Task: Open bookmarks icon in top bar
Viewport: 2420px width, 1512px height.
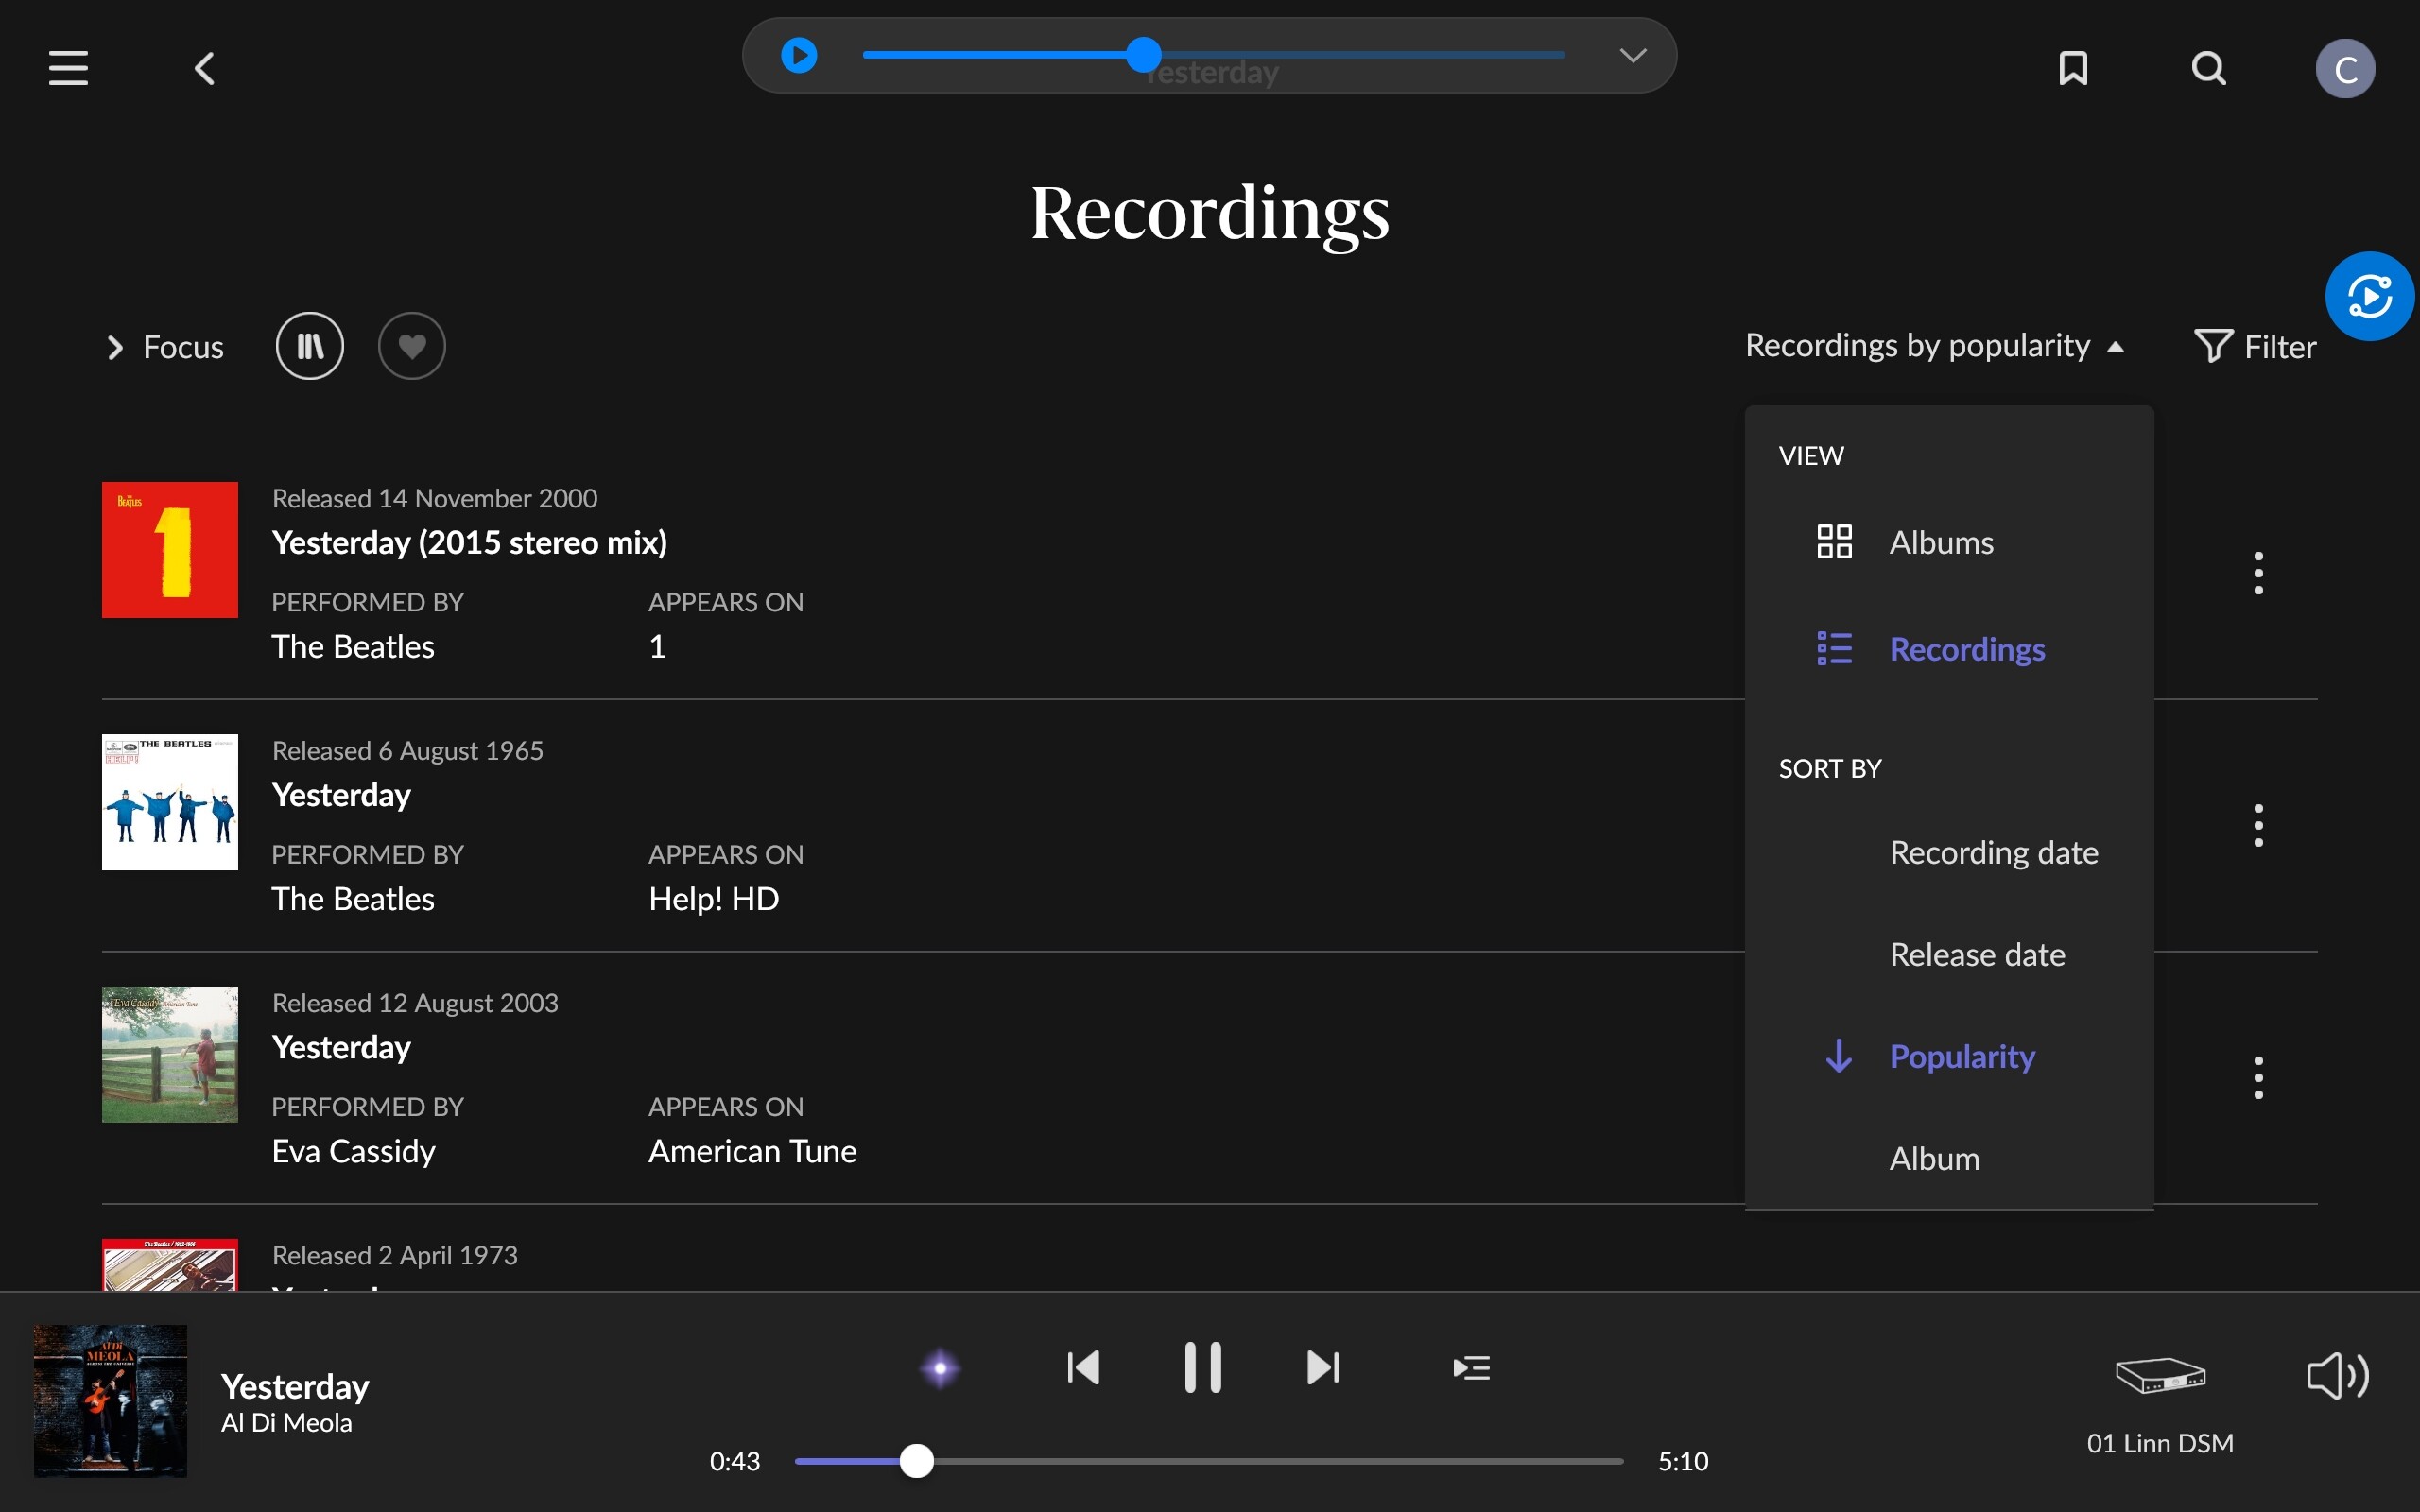Action: pyautogui.click(x=2073, y=68)
